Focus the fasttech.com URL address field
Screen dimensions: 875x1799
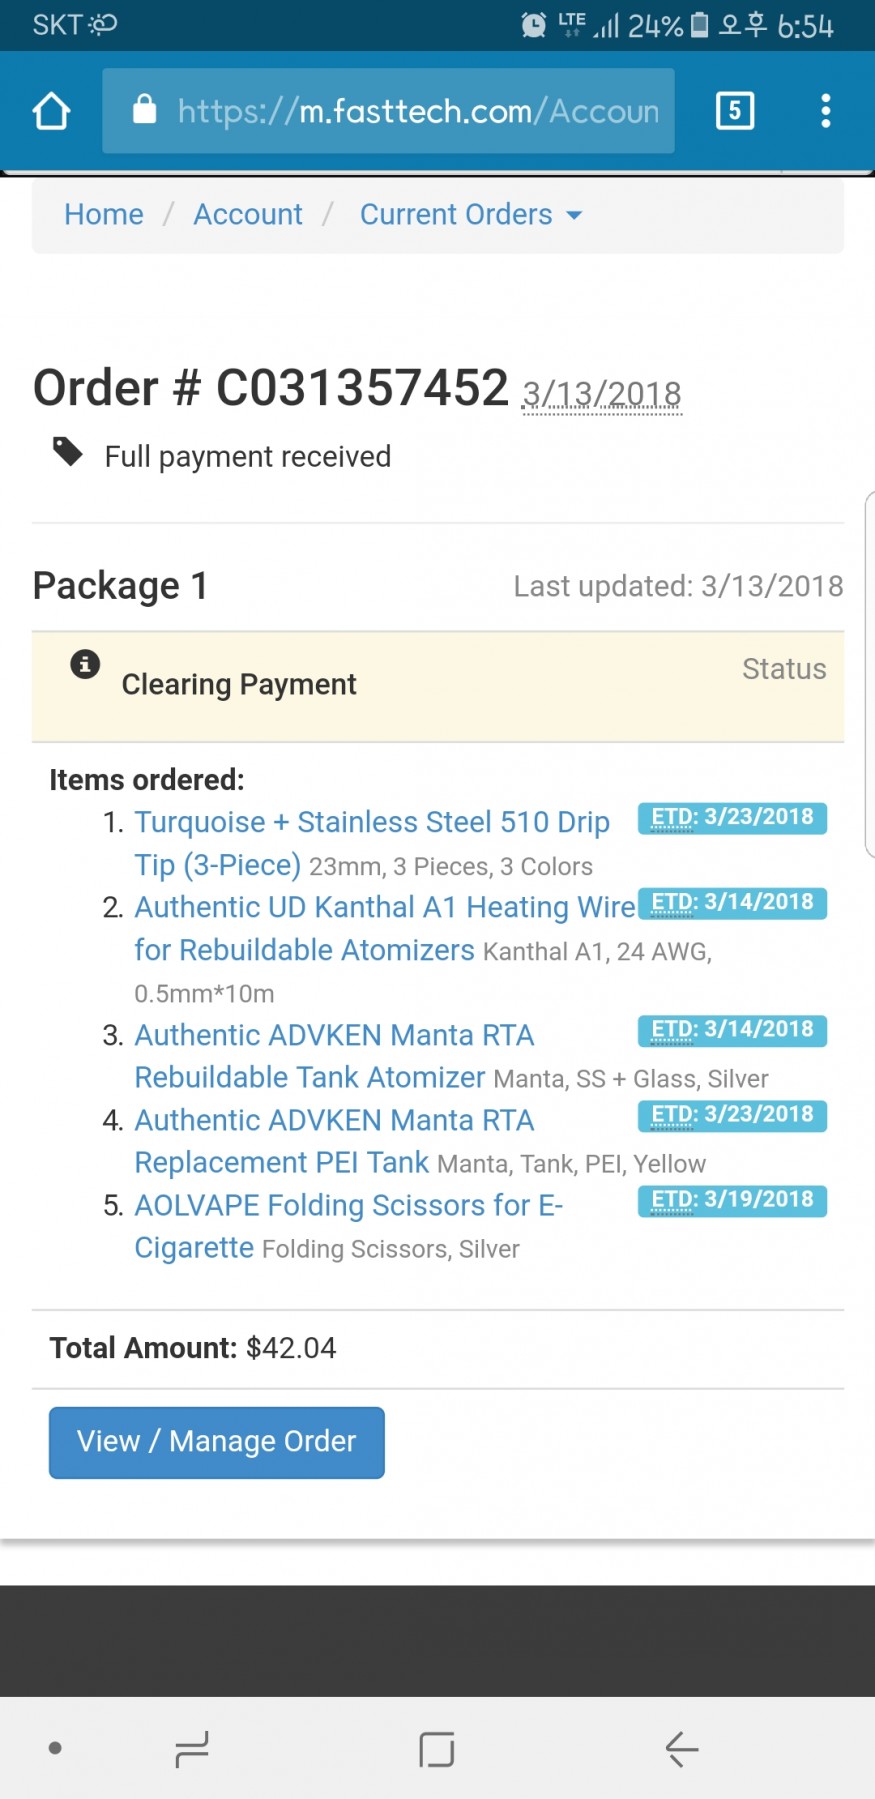coord(388,111)
